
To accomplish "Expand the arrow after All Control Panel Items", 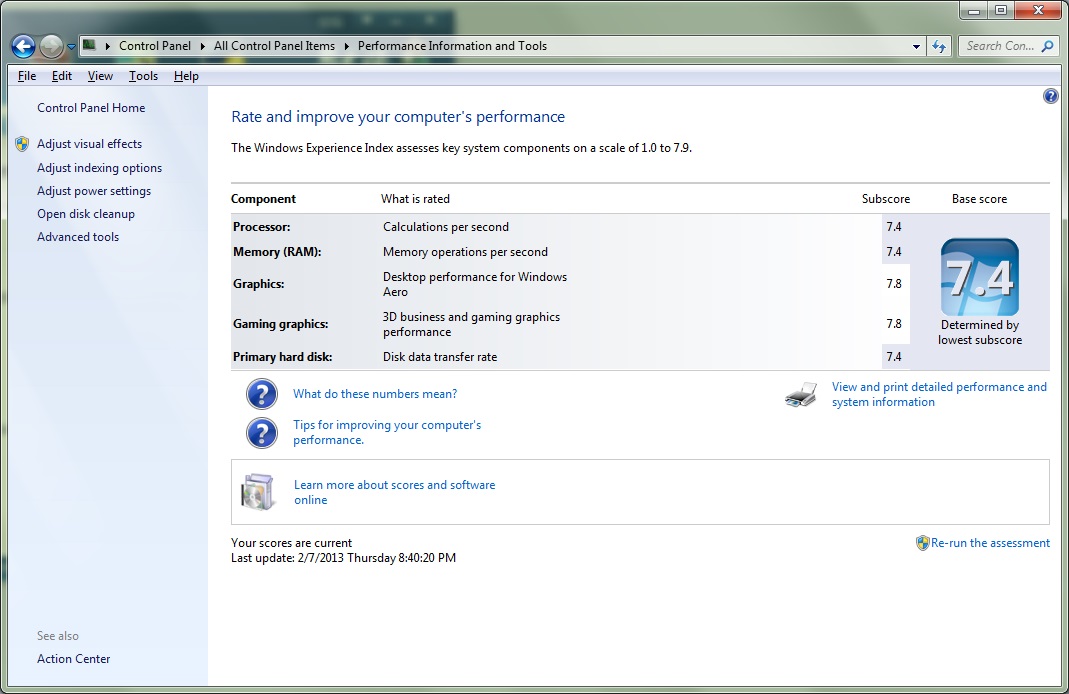I will [x=346, y=46].
